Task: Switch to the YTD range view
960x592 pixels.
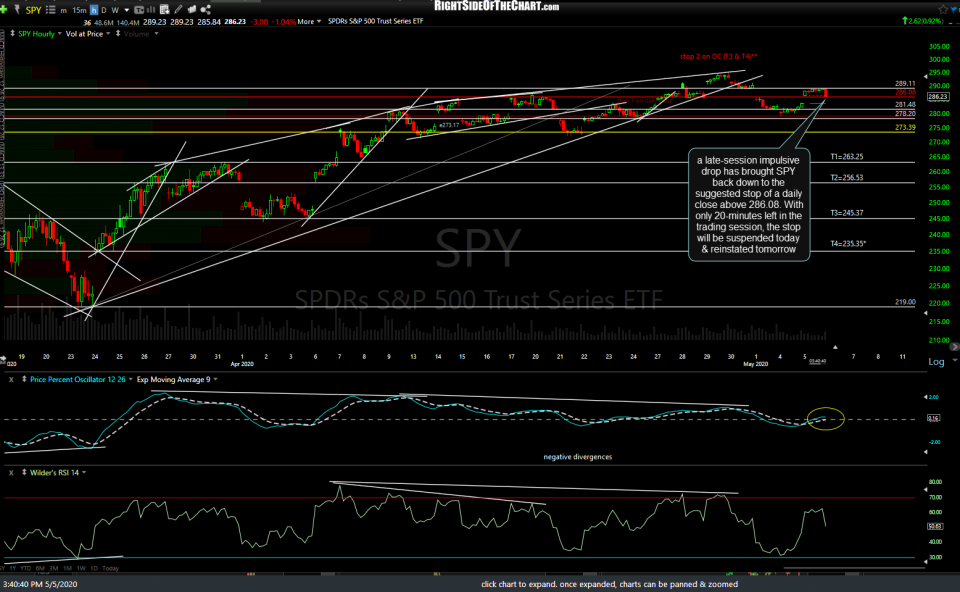Action: 25,568
